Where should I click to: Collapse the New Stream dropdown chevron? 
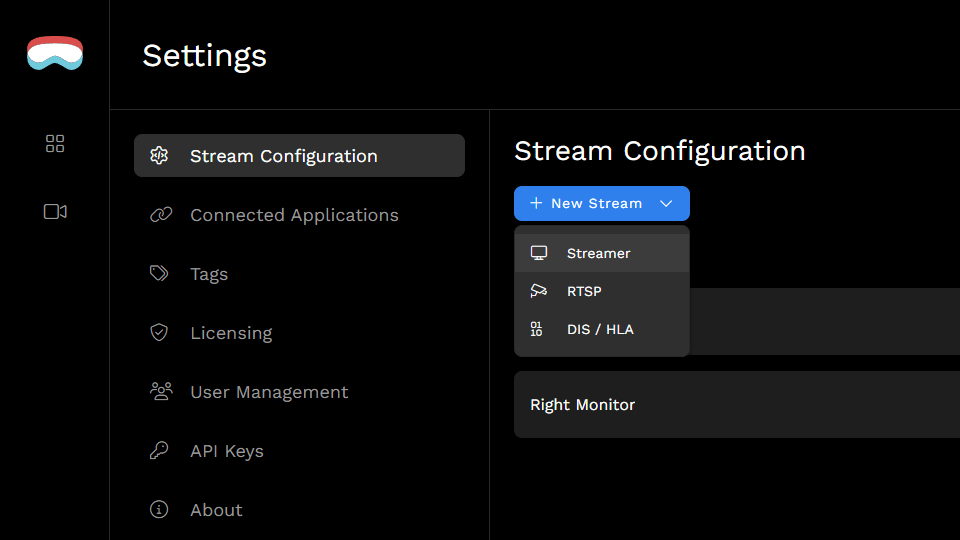tap(666, 203)
